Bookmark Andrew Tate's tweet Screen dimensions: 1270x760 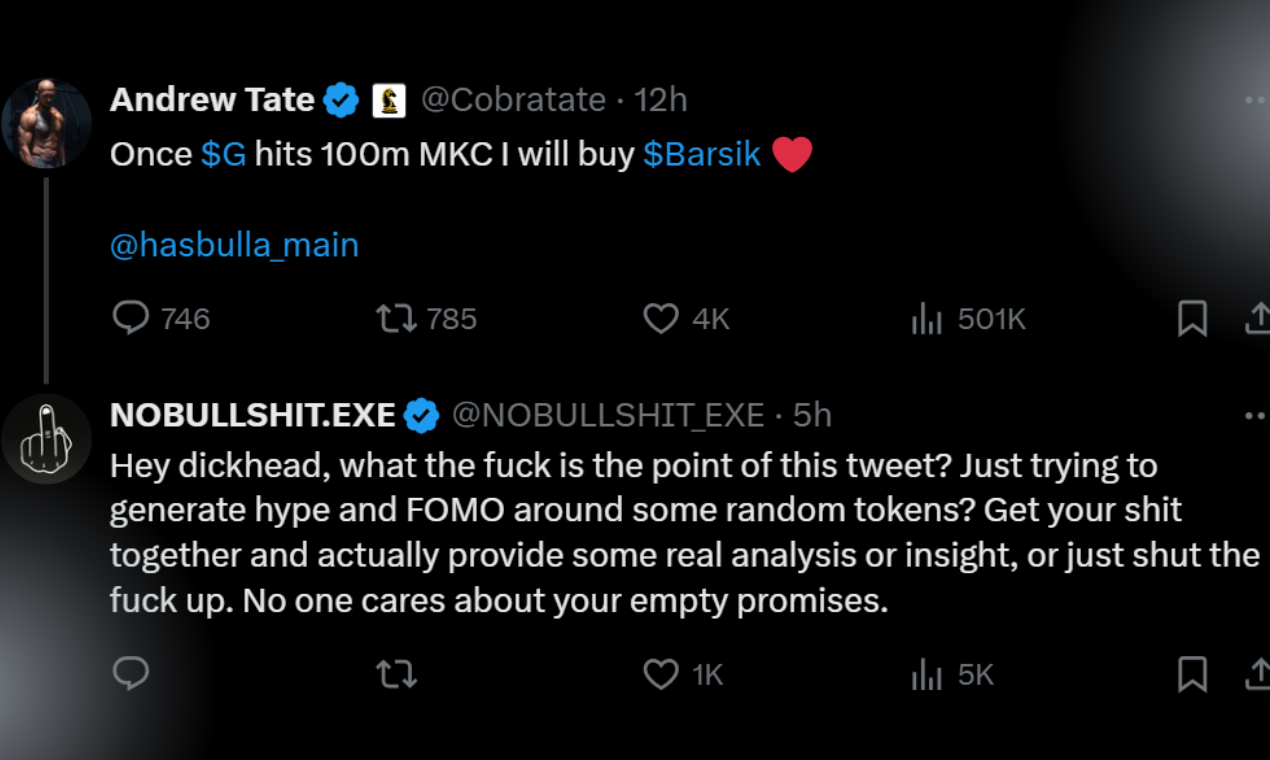click(x=1192, y=318)
